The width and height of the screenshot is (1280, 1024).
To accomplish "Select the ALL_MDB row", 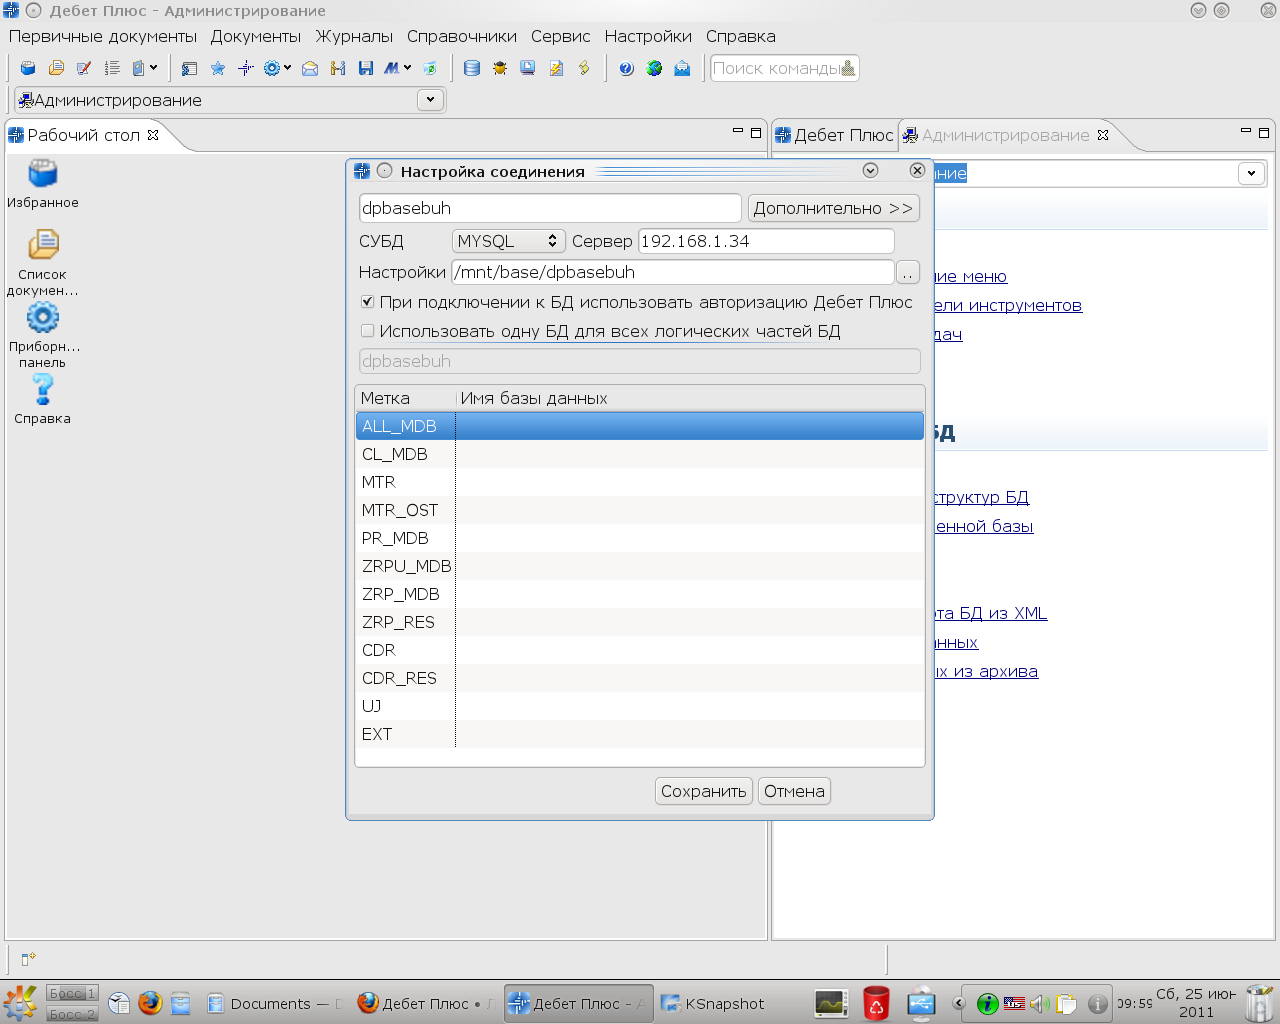I will (640, 426).
